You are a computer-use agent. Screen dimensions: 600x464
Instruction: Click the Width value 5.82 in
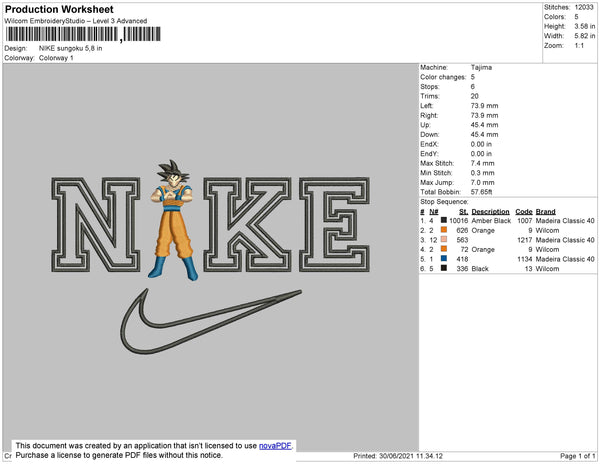coord(584,36)
